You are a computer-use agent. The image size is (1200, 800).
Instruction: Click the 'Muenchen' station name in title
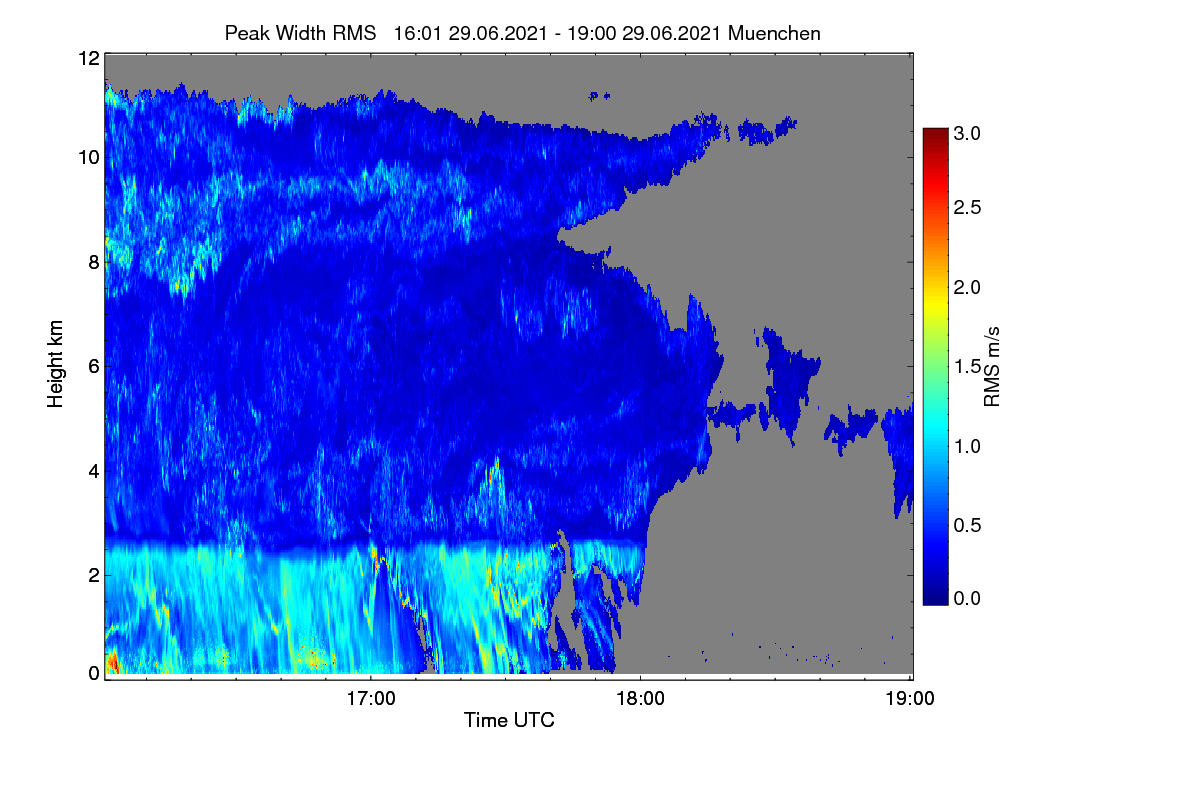pyautogui.click(x=775, y=33)
